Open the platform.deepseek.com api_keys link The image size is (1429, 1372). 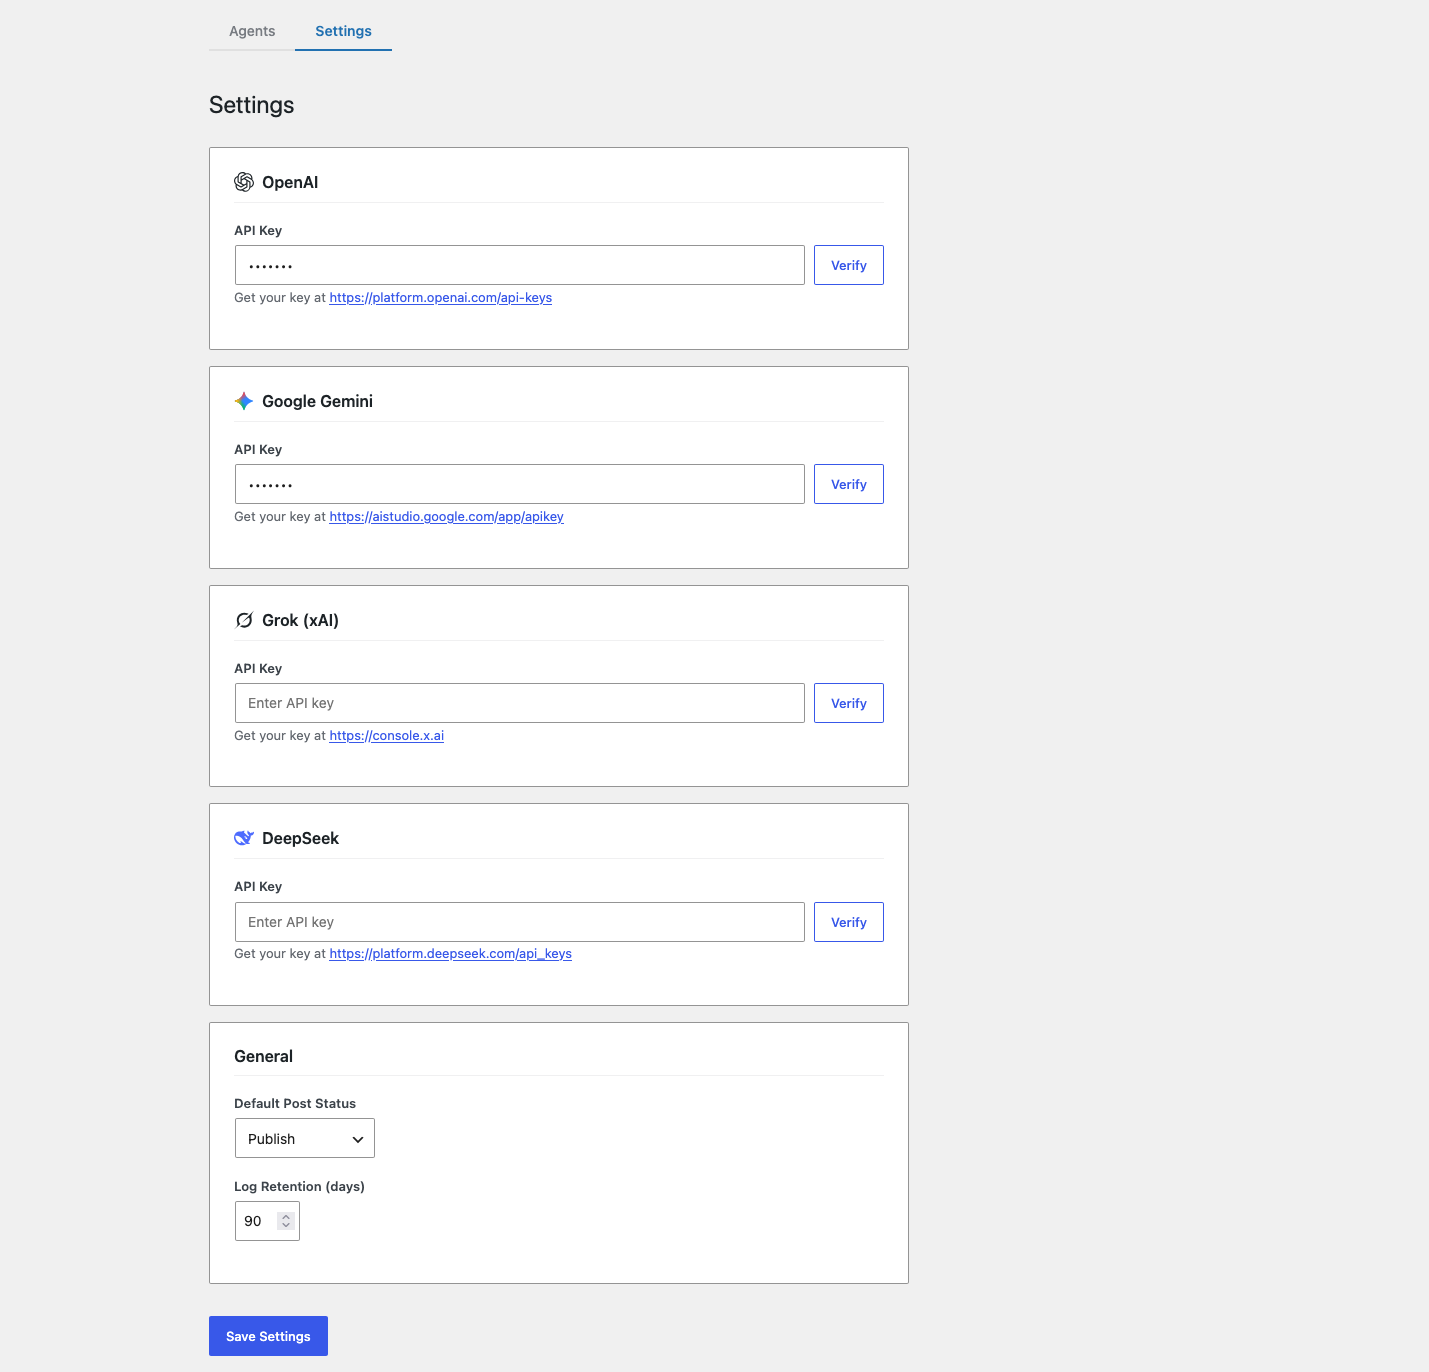pyautogui.click(x=451, y=954)
